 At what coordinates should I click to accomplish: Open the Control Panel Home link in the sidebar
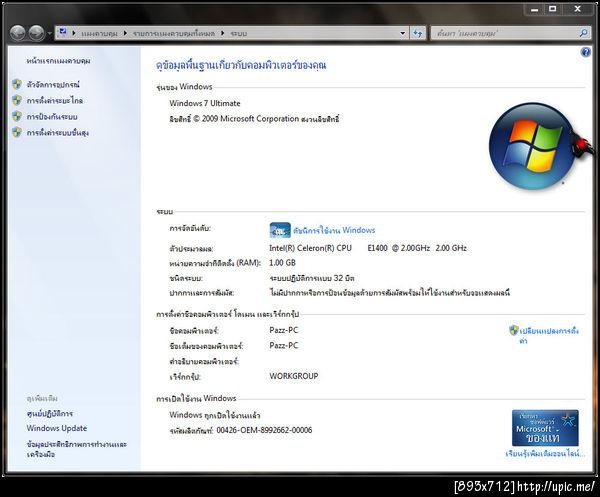point(59,61)
